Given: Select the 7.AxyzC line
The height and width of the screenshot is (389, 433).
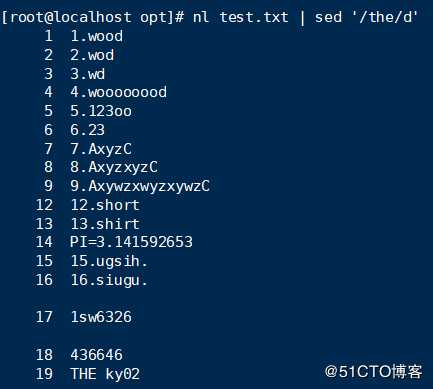Looking at the screenshot, I should click(101, 149).
